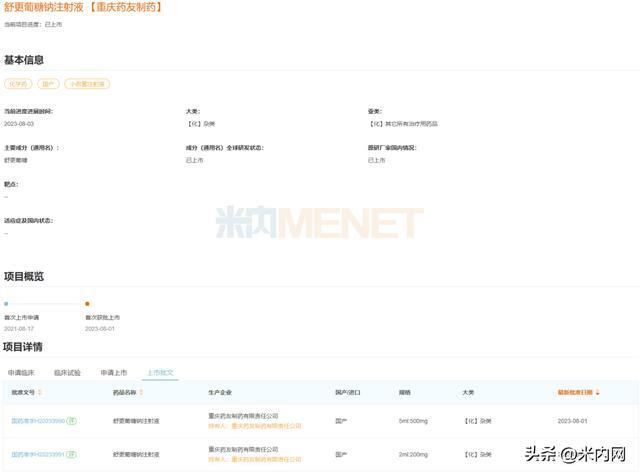Click manufacturer name in 2ml:200mg row
Viewport: 640px width, 476px height.
(x=243, y=449)
